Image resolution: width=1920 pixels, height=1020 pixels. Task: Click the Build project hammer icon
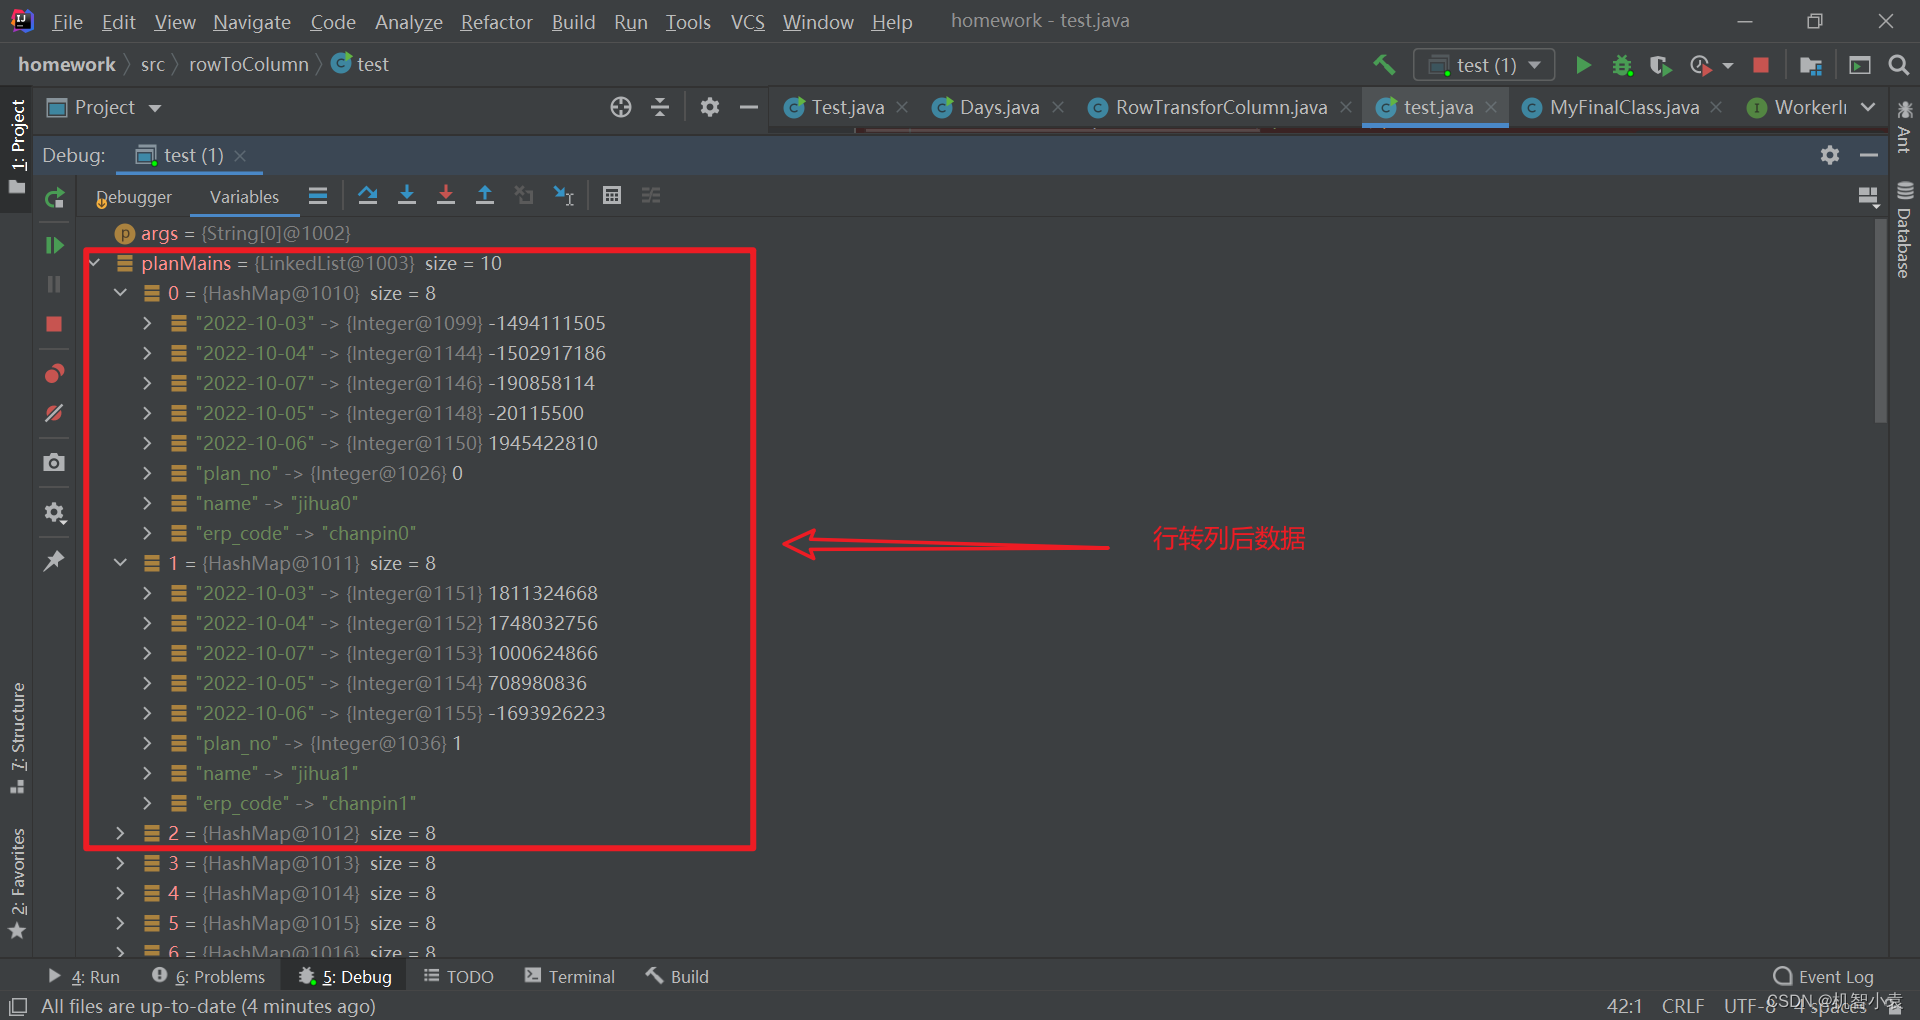[1384, 65]
